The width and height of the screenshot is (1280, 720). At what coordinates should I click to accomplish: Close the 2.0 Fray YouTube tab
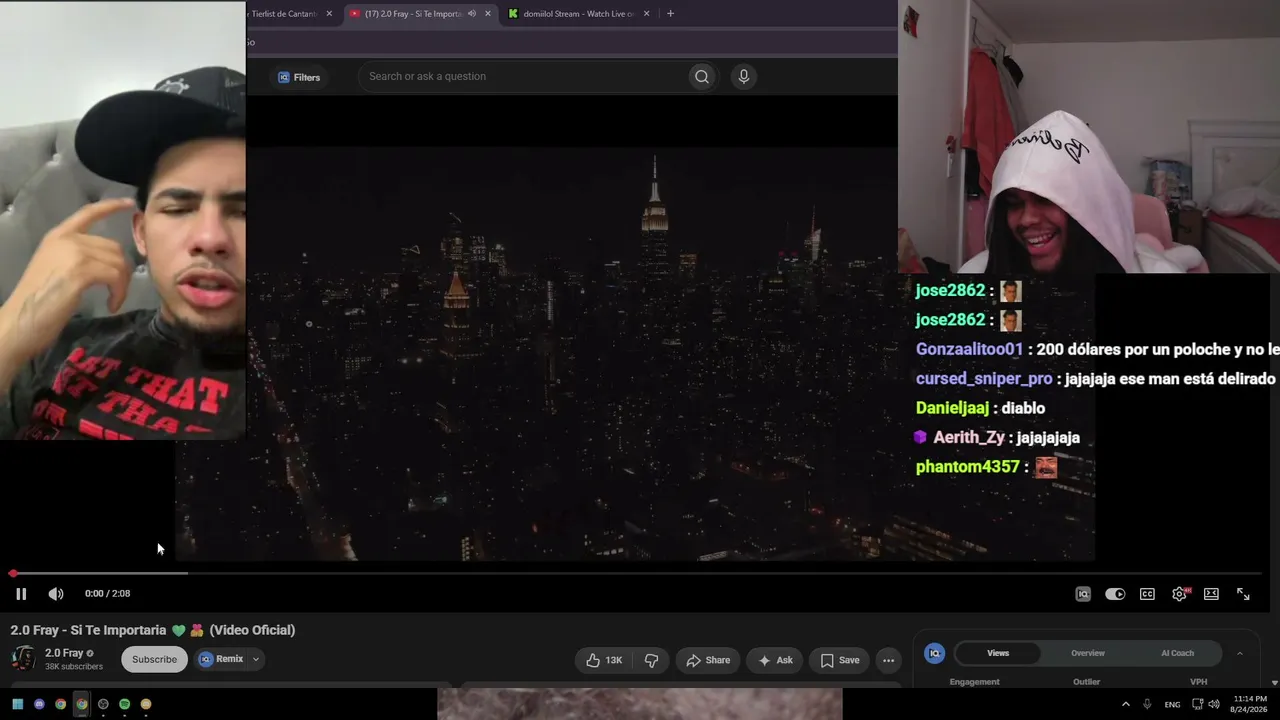coord(488,14)
